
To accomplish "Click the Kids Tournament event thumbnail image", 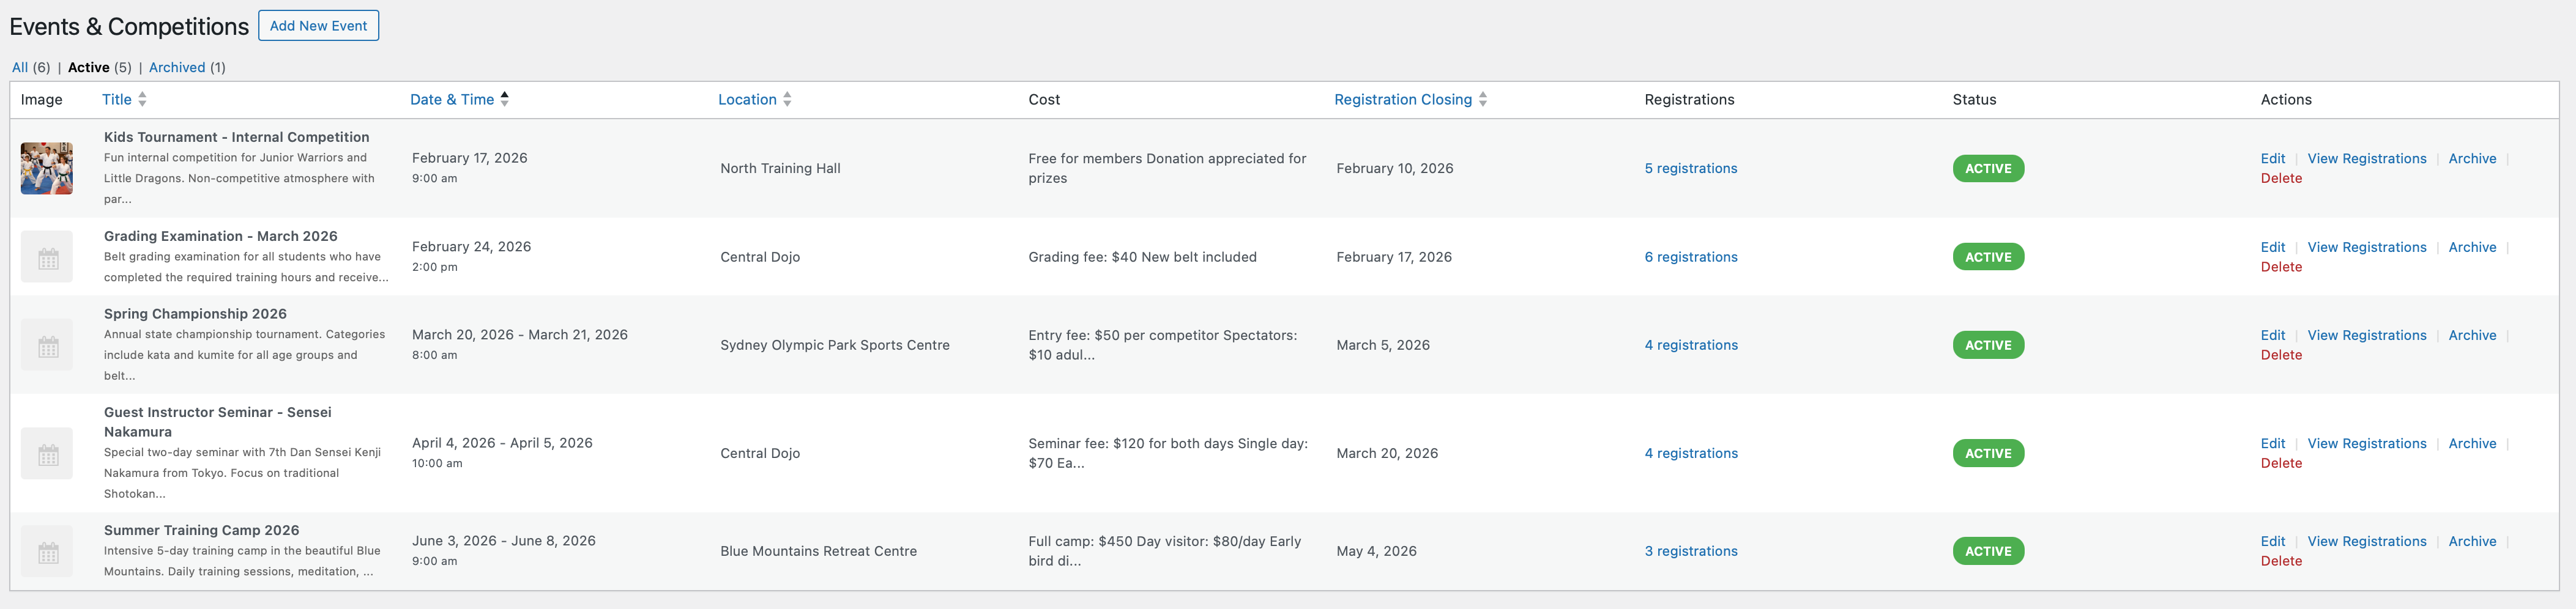I will 47,168.
